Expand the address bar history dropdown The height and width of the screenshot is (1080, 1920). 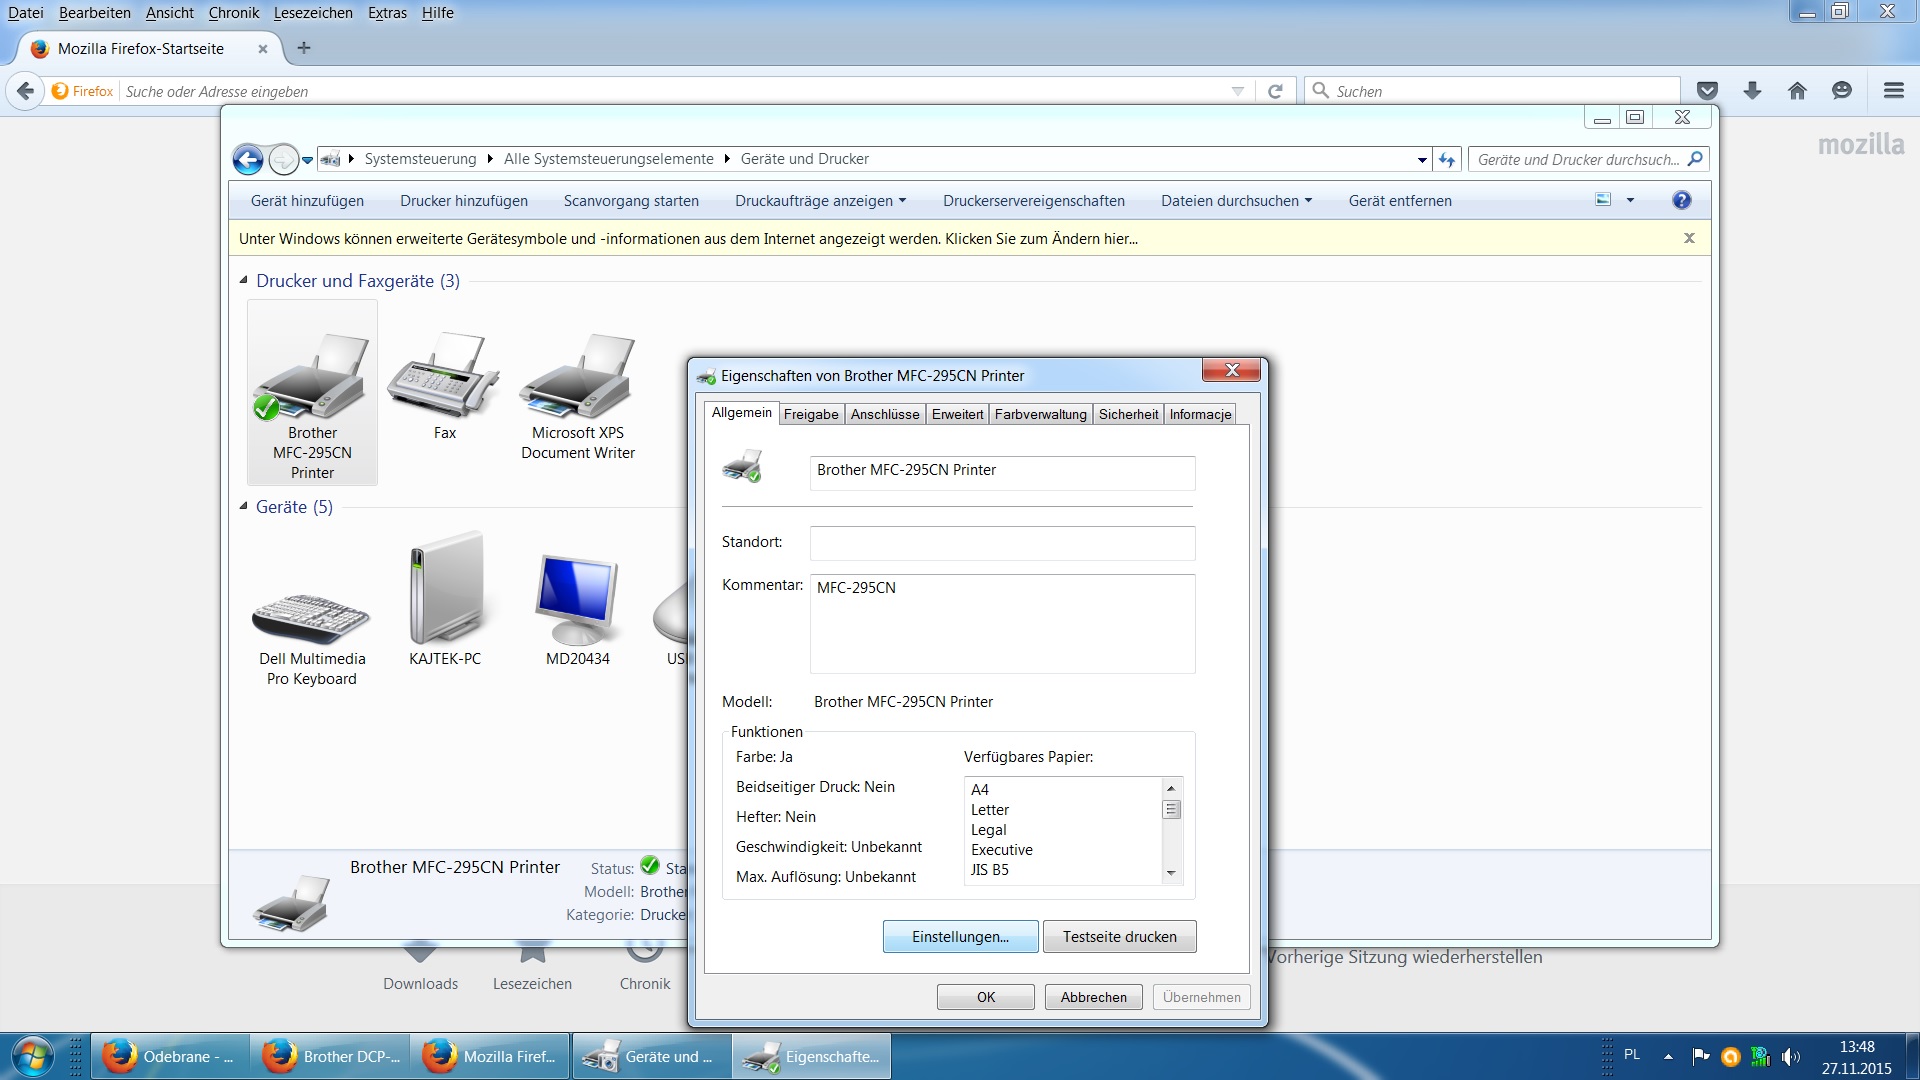[x=1422, y=159]
